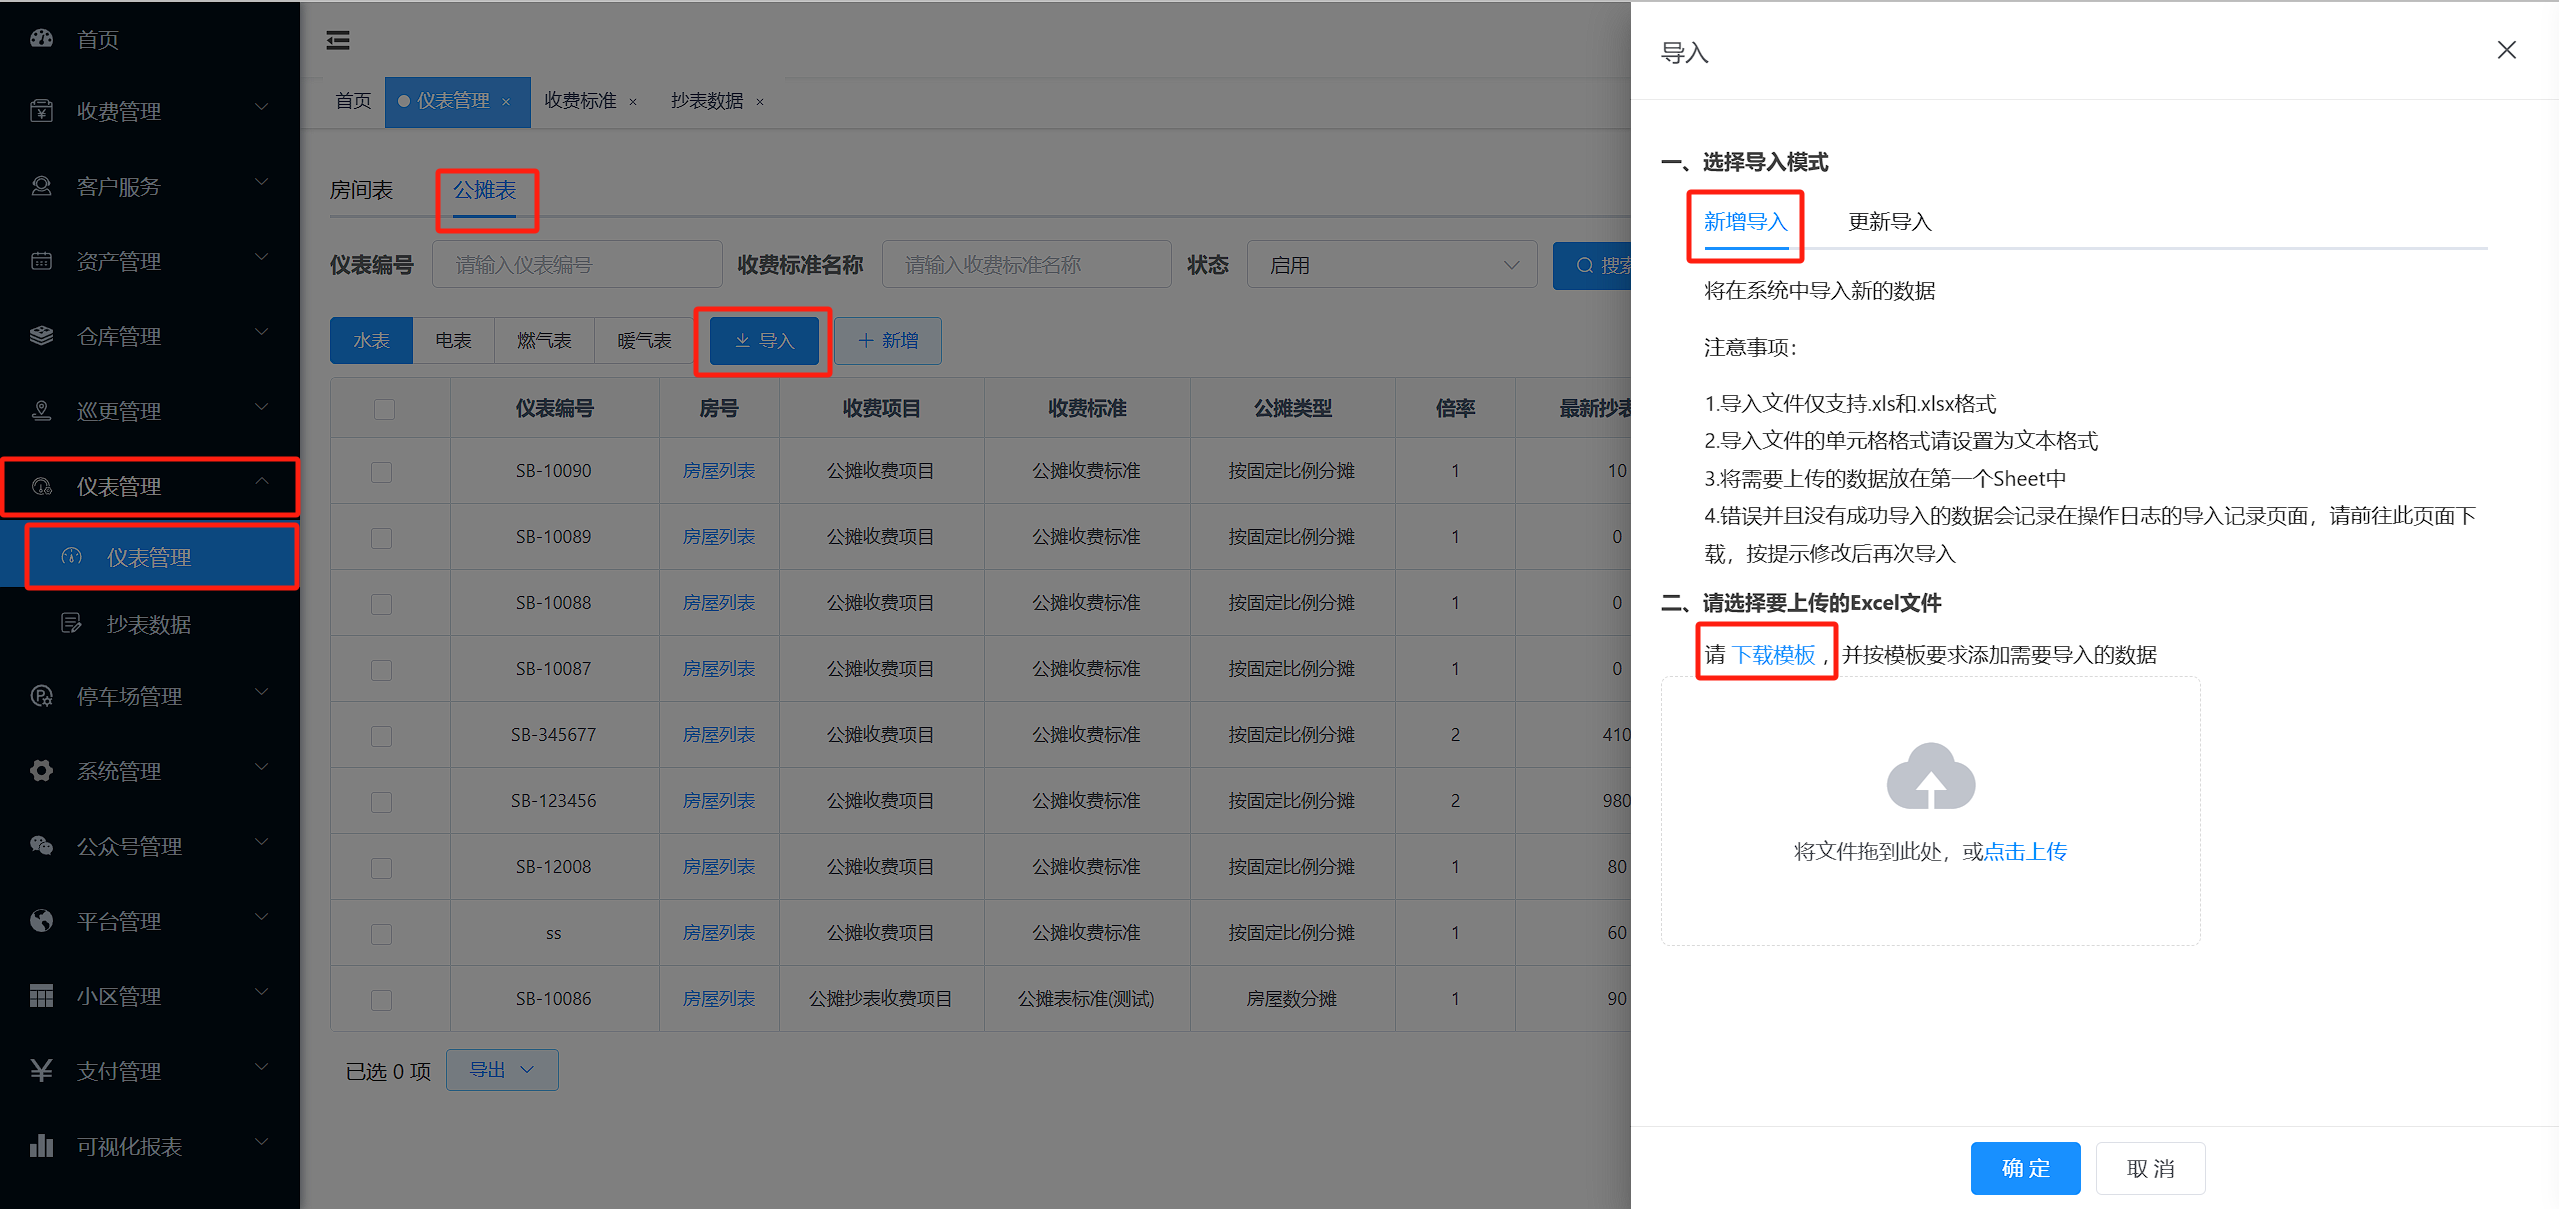Viewport: 2559px width, 1209px height.
Task: Expand 仓库管理 menu chevron
Action: (x=262, y=332)
